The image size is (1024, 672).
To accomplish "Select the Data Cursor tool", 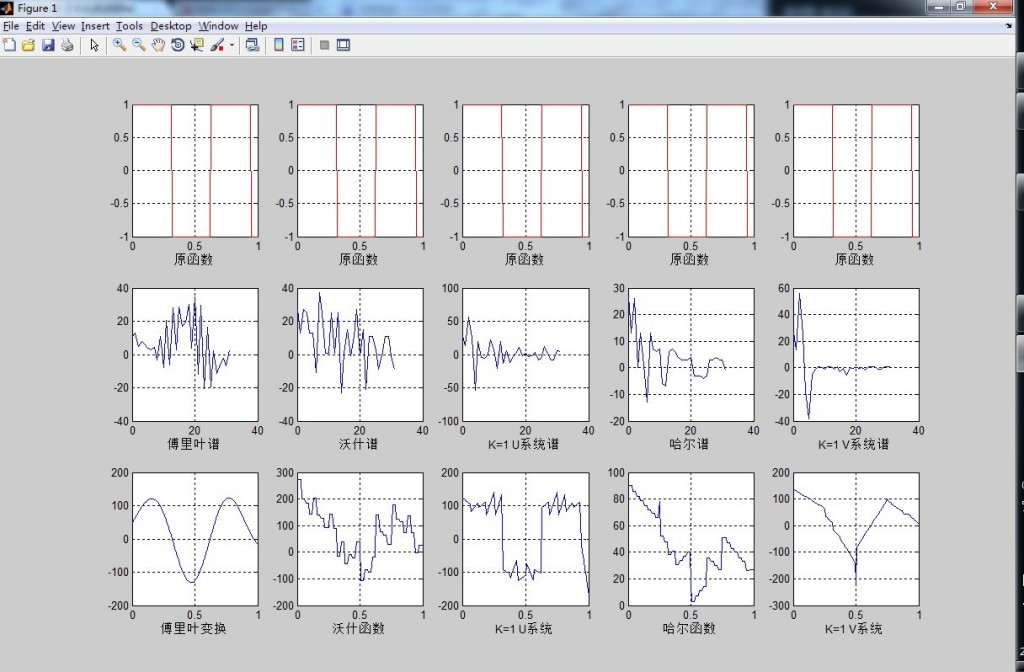I will click(x=197, y=45).
